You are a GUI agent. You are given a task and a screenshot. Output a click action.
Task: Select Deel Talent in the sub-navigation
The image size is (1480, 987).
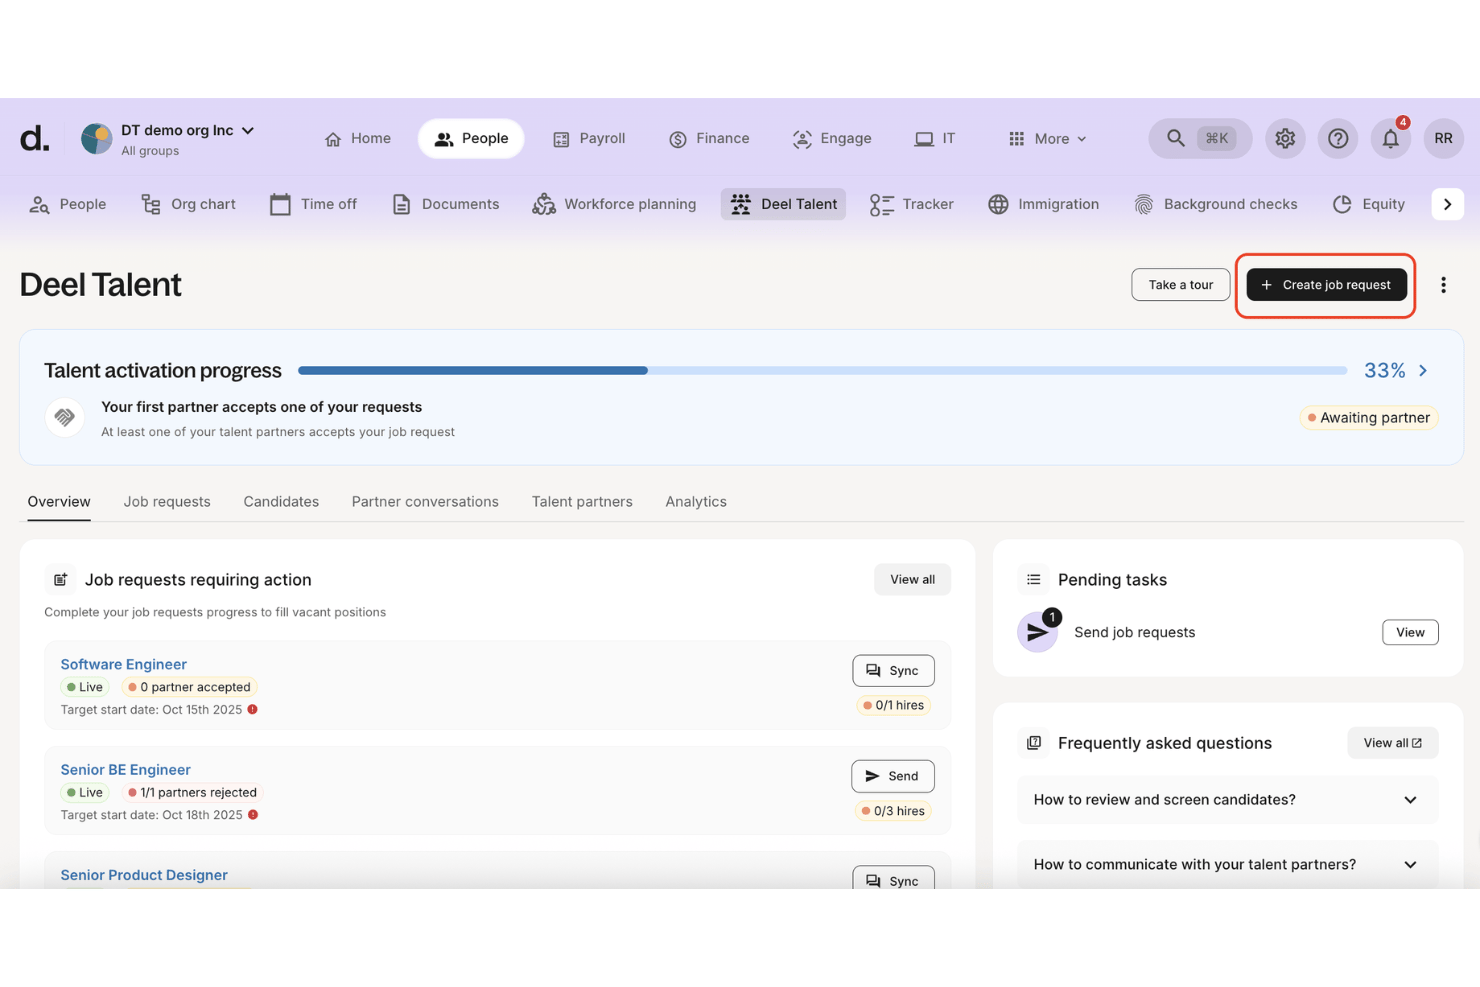784,204
